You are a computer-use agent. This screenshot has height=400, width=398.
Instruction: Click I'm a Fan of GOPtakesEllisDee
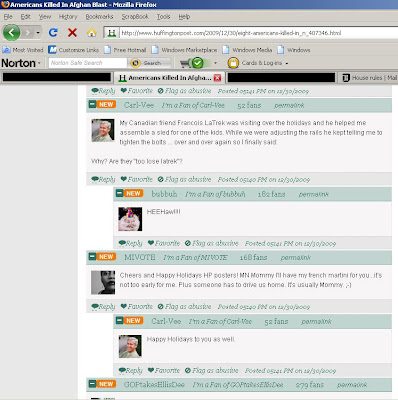point(238,385)
